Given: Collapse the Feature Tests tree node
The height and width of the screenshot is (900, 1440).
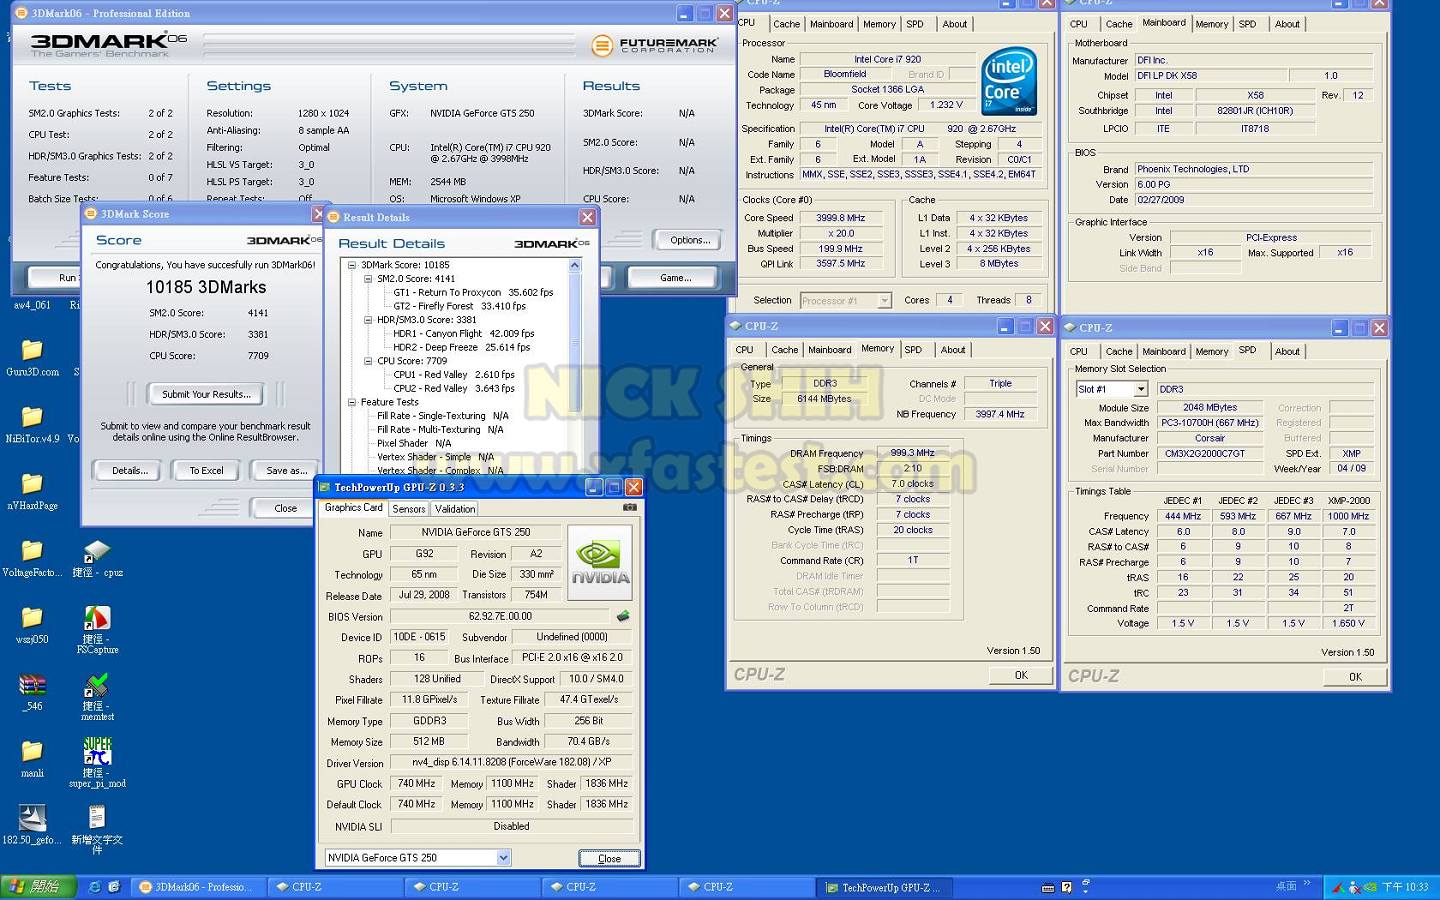Looking at the screenshot, I should tap(352, 402).
